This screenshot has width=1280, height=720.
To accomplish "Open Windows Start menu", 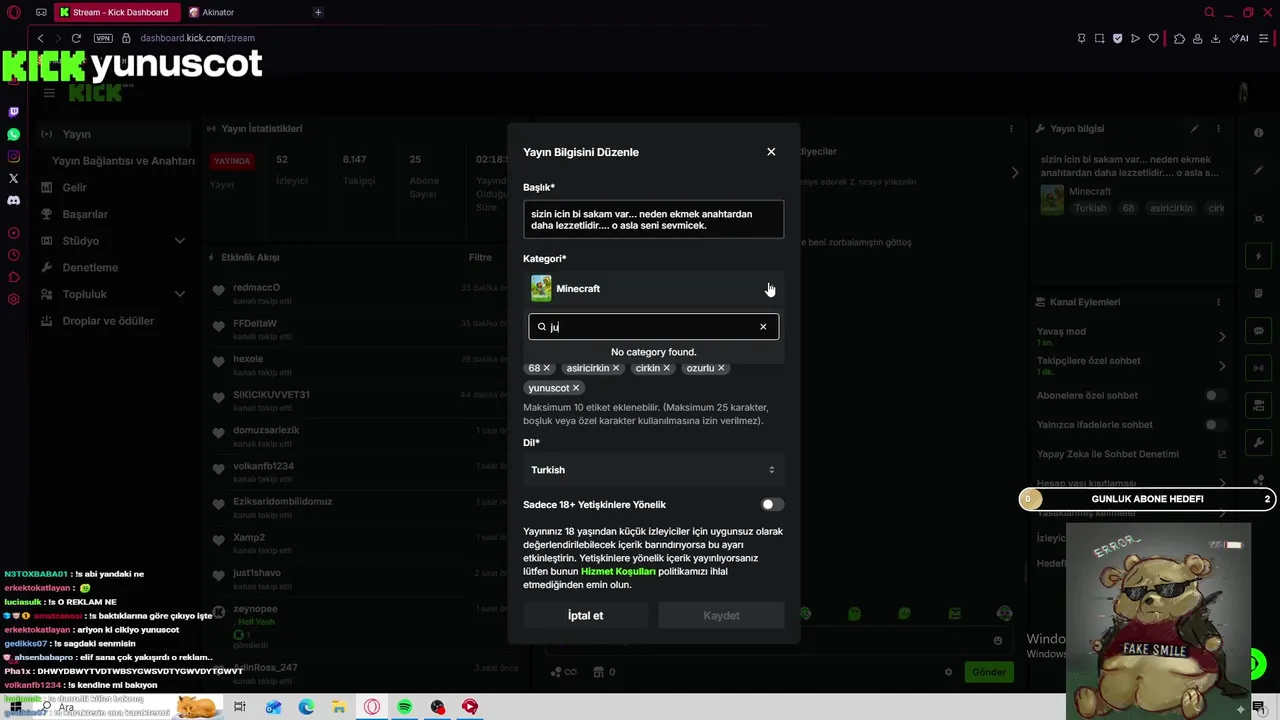I will pyautogui.click(x=15, y=707).
